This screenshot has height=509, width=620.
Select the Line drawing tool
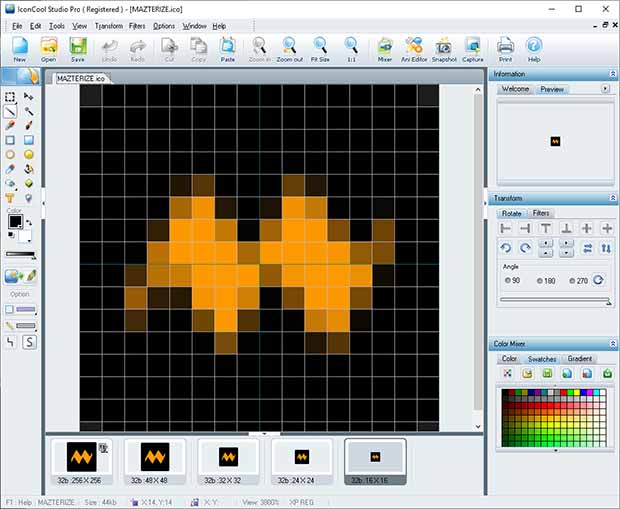coord(10,112)
